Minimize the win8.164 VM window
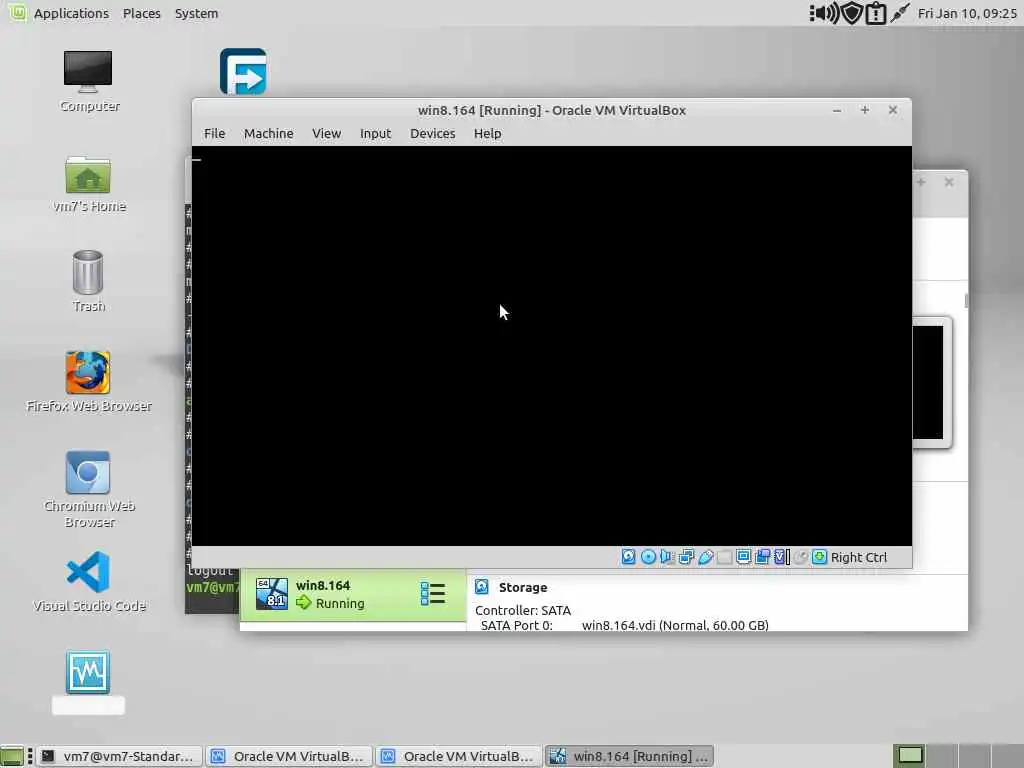Screen dimensions: 1024x768 (x=837, y=110)
